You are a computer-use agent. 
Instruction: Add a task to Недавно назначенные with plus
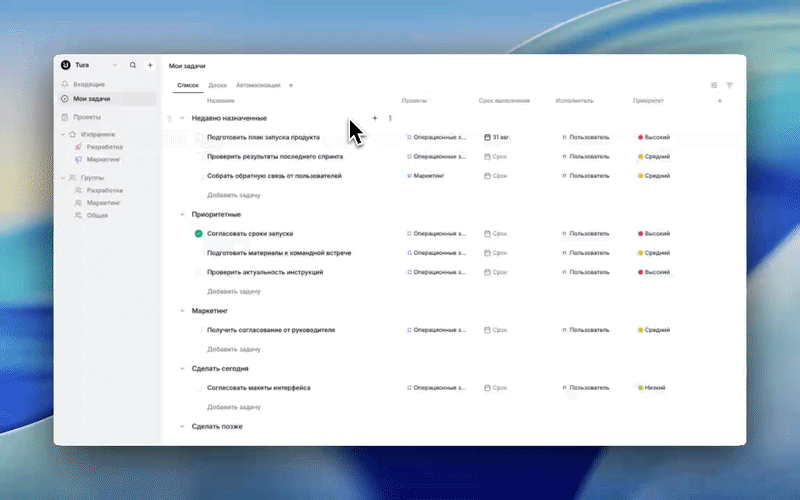(374, 118)
